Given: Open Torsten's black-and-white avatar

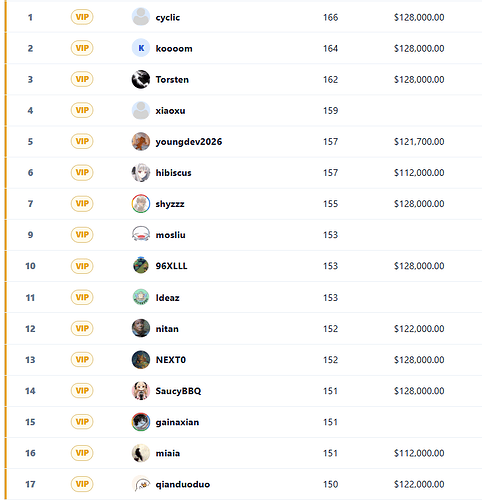Looking at the screenshot, I should [x=141, y=79].
